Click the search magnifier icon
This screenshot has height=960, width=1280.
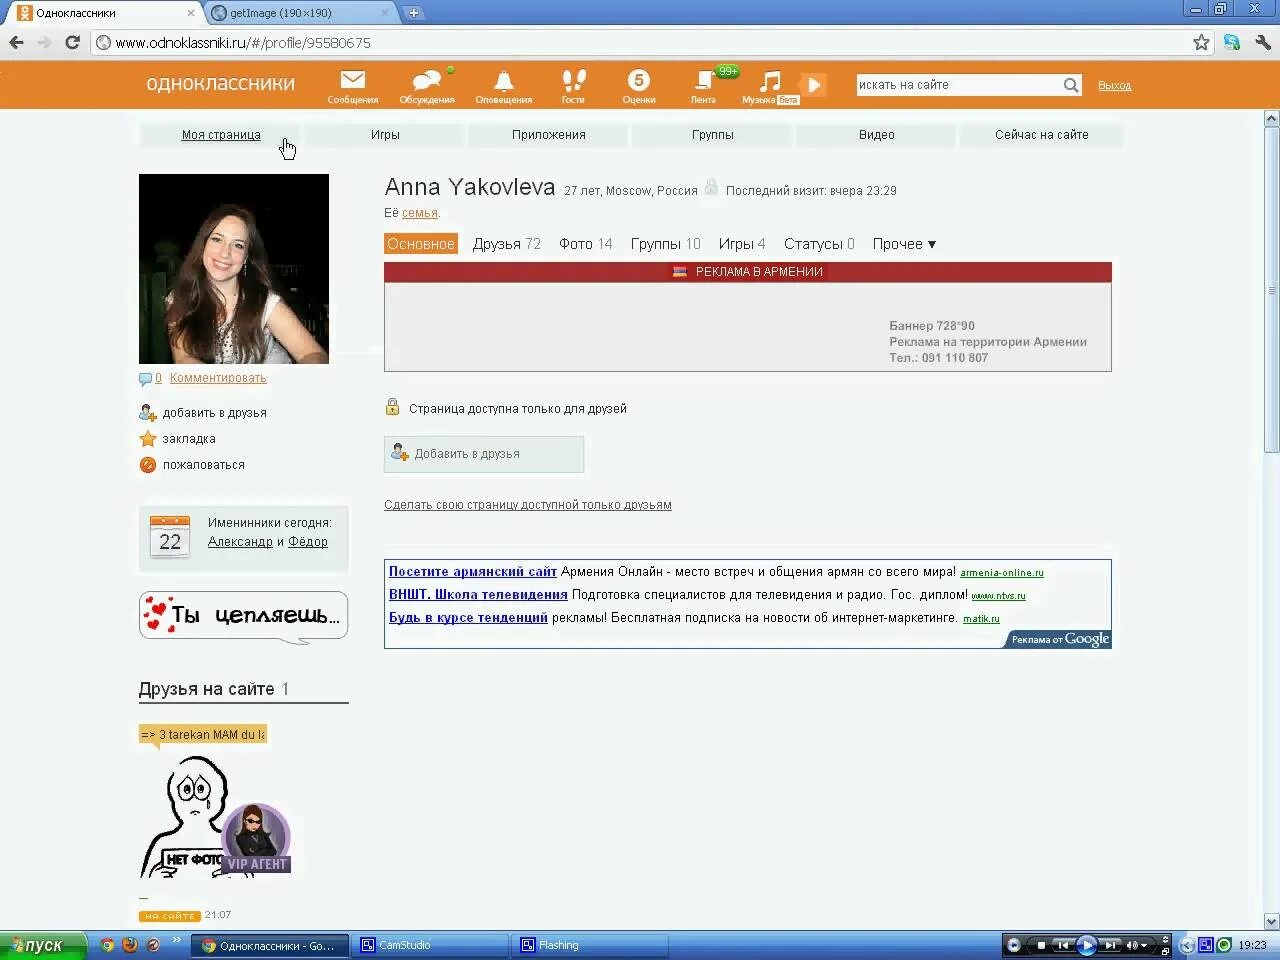(1071, 85)
